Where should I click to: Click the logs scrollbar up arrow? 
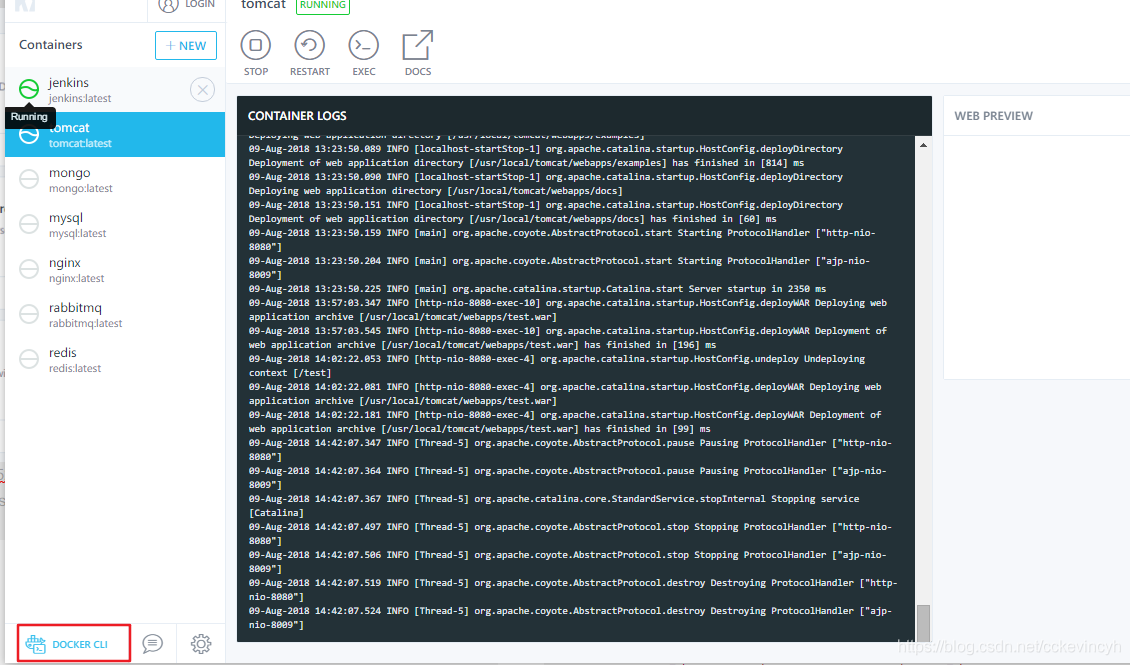click(923, 146)
